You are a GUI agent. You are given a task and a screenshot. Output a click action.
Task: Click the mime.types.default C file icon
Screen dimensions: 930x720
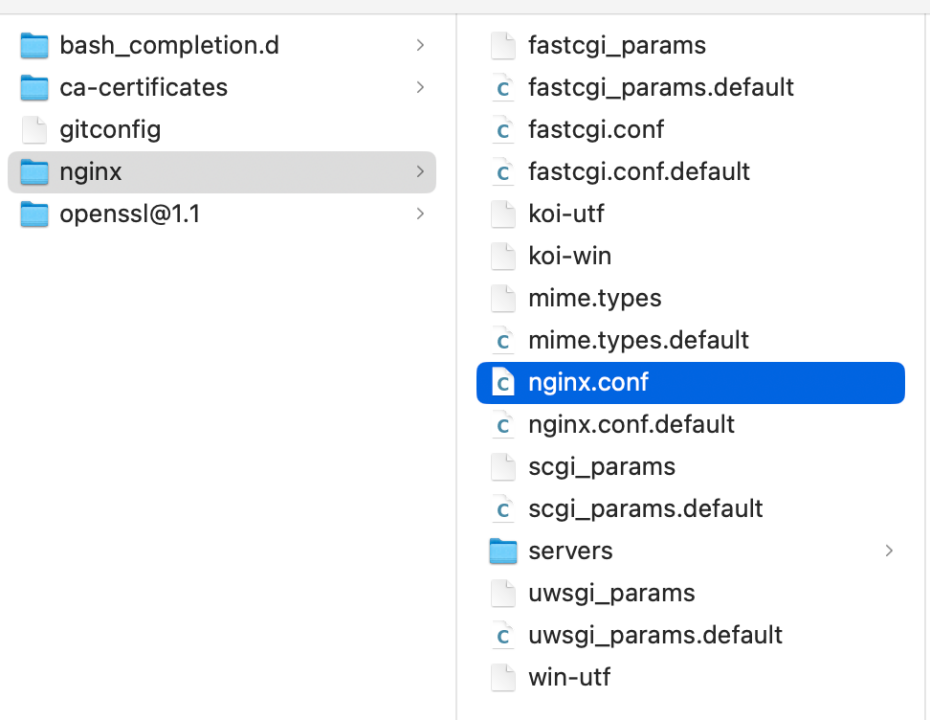click(503, 340)
